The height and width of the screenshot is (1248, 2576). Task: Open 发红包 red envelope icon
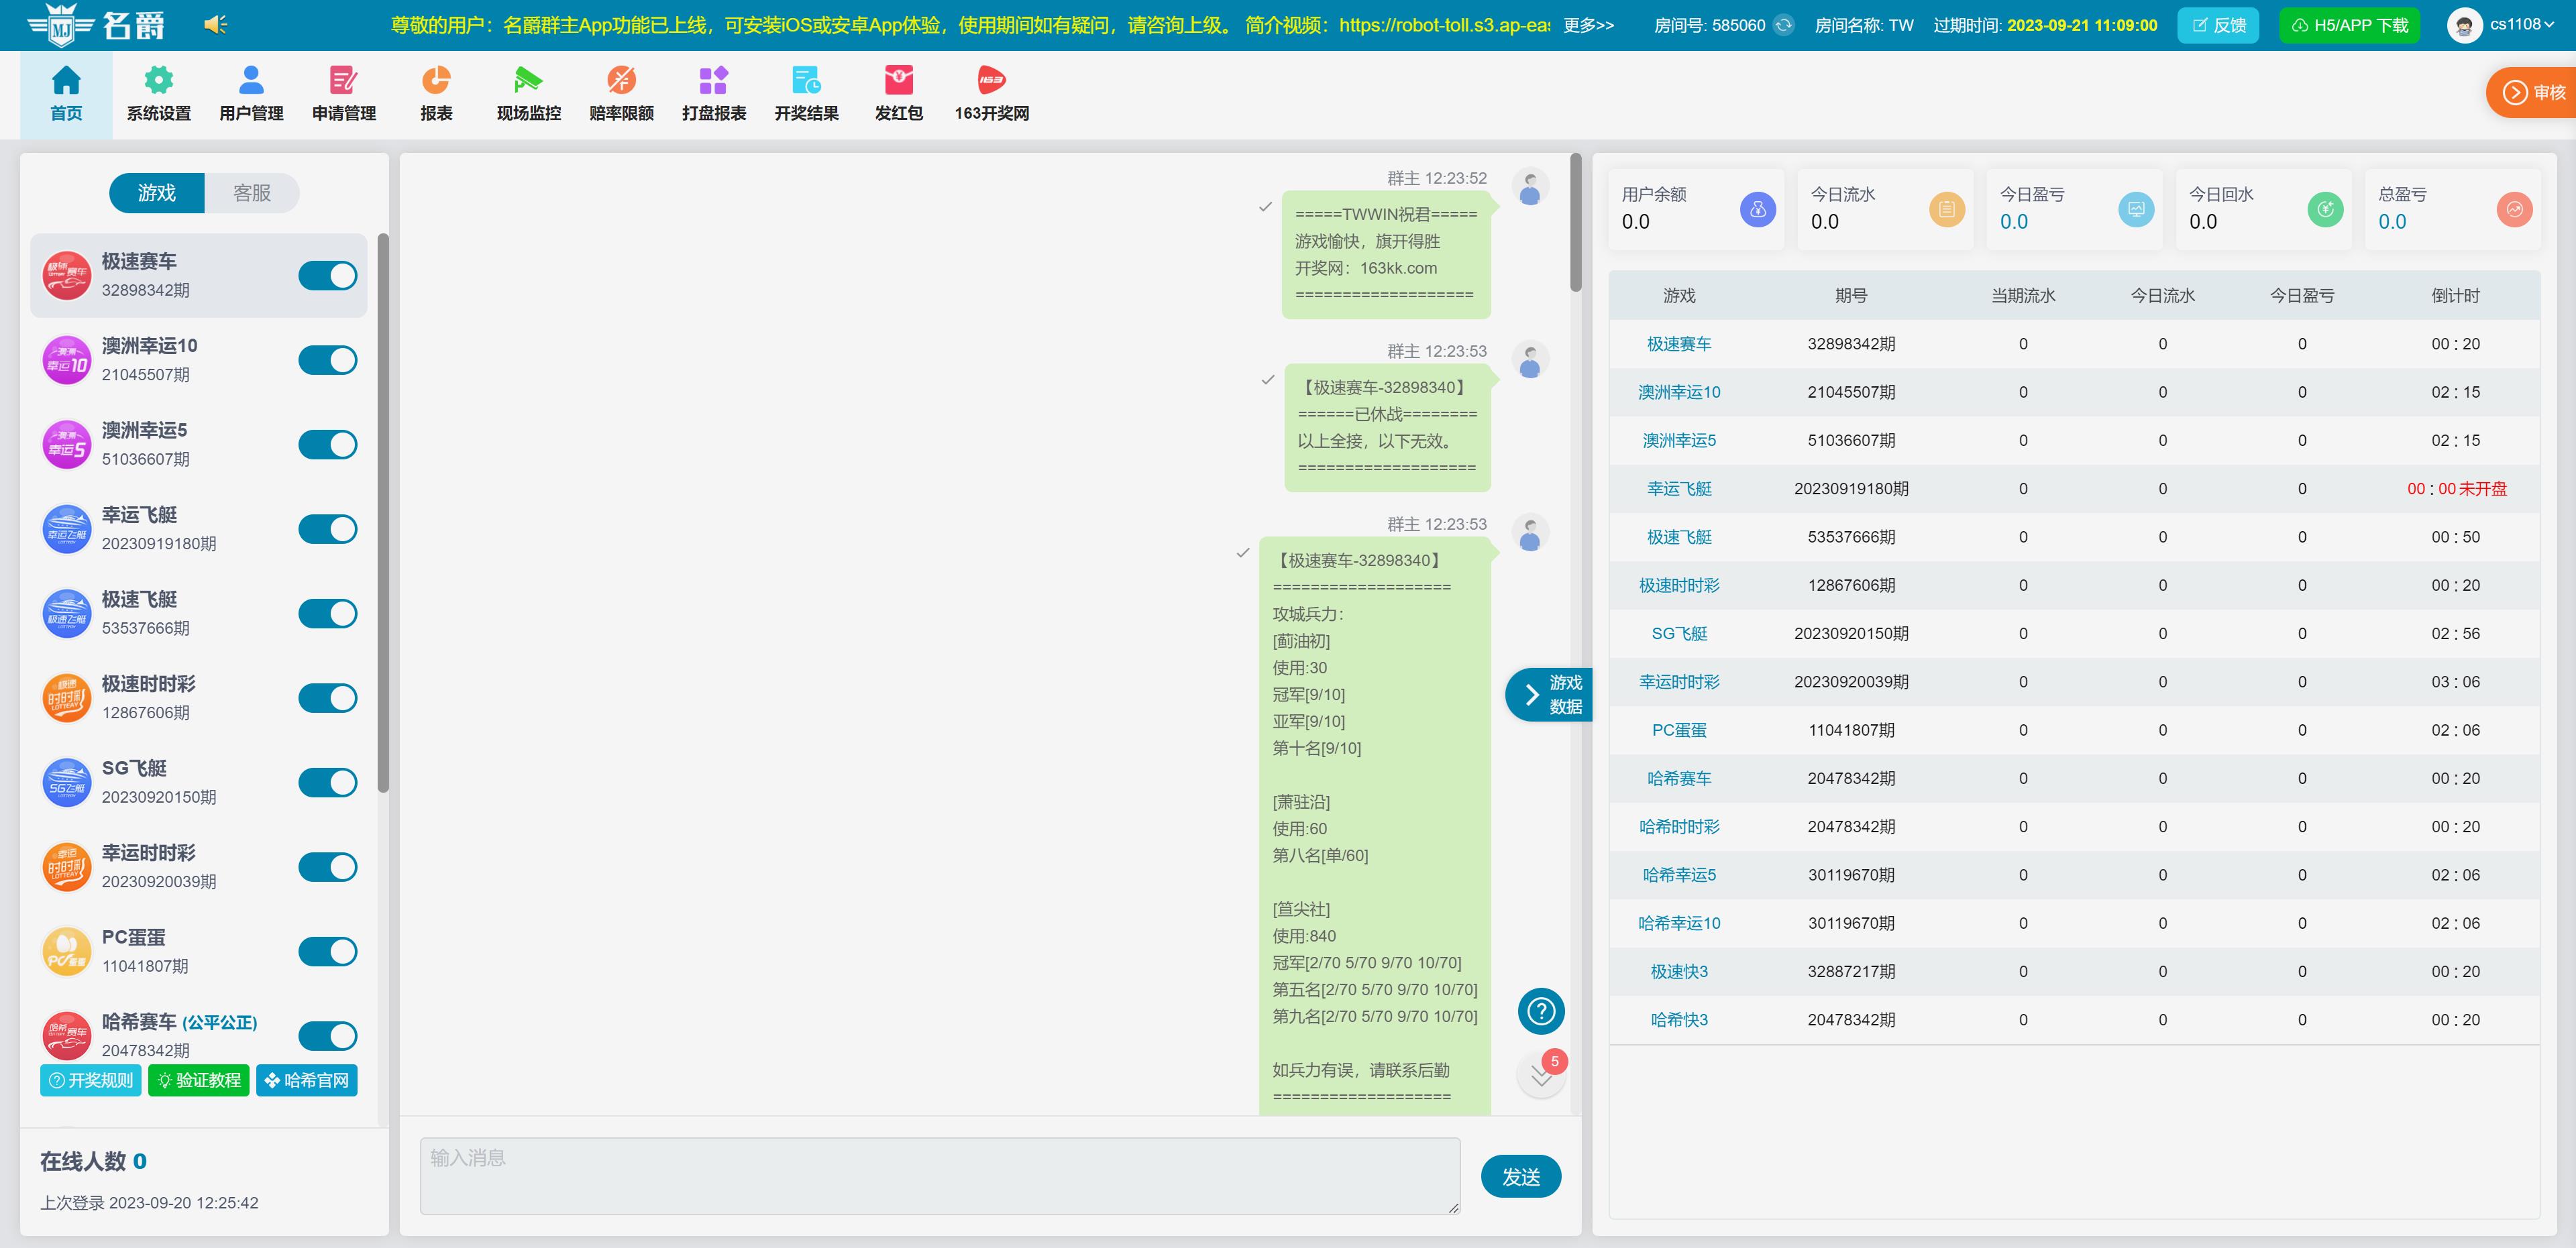pos(898,80)
